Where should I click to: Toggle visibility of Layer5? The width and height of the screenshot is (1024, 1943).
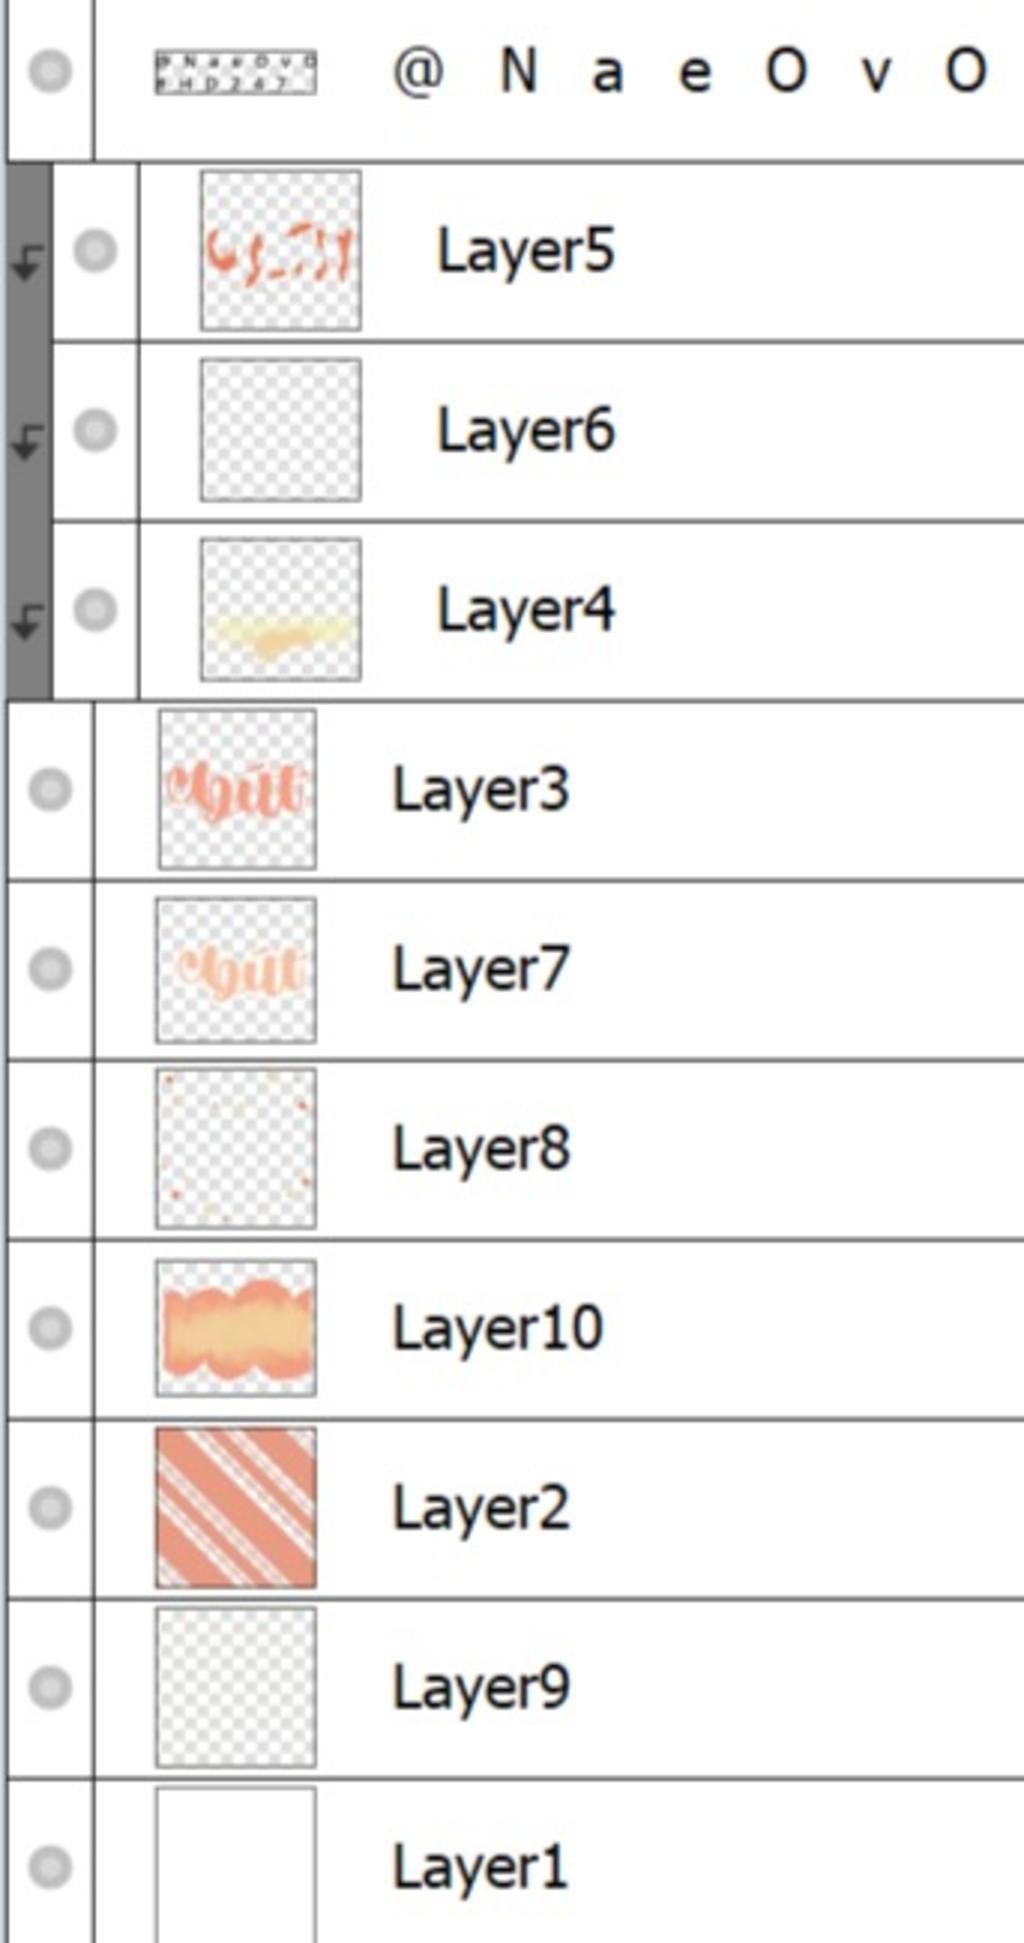96,250
